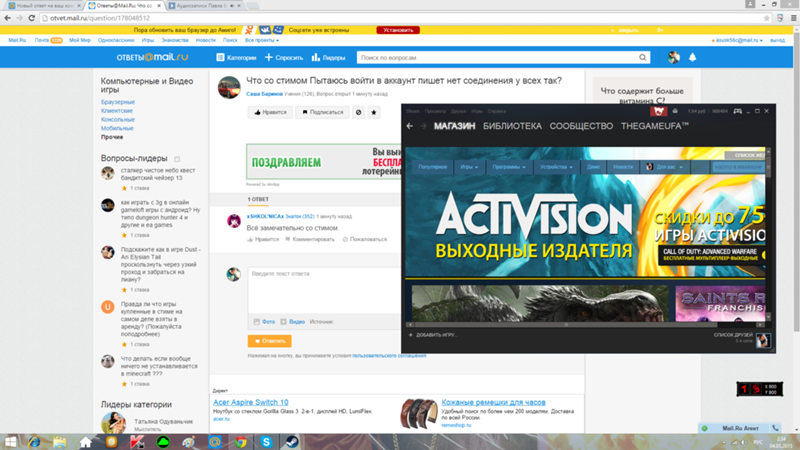This screenshot has height=450, width=800.
Task: Open the СООБЩЕСТВО tab in Steam
Action: point(581,126)
